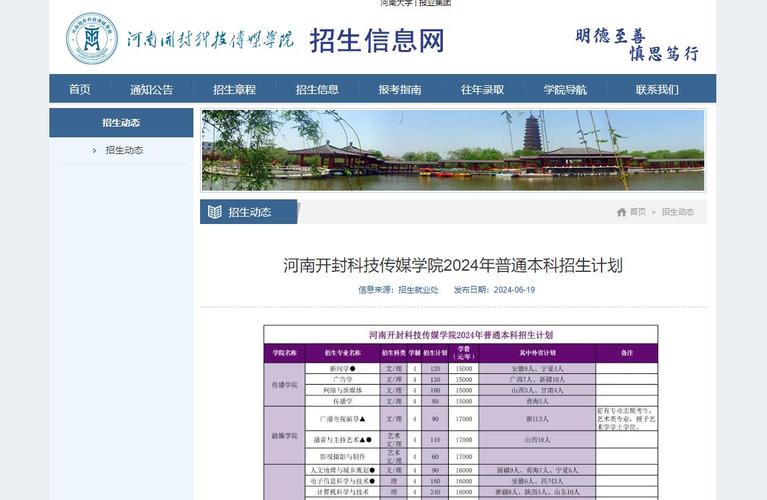Click the remarks note in 广播电视编导 row
This screenshot has width=767, height=500.
[627, 419]
